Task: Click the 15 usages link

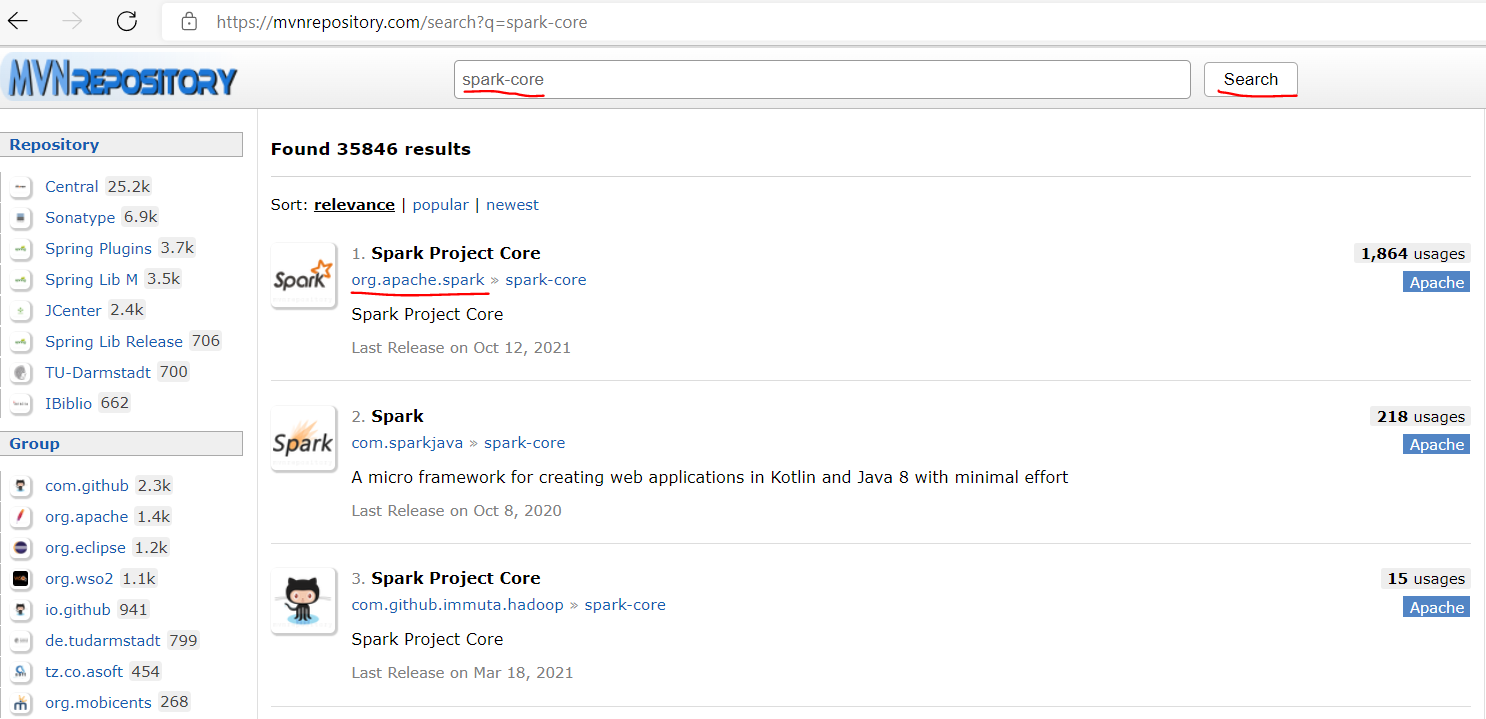Action: 1426,579
